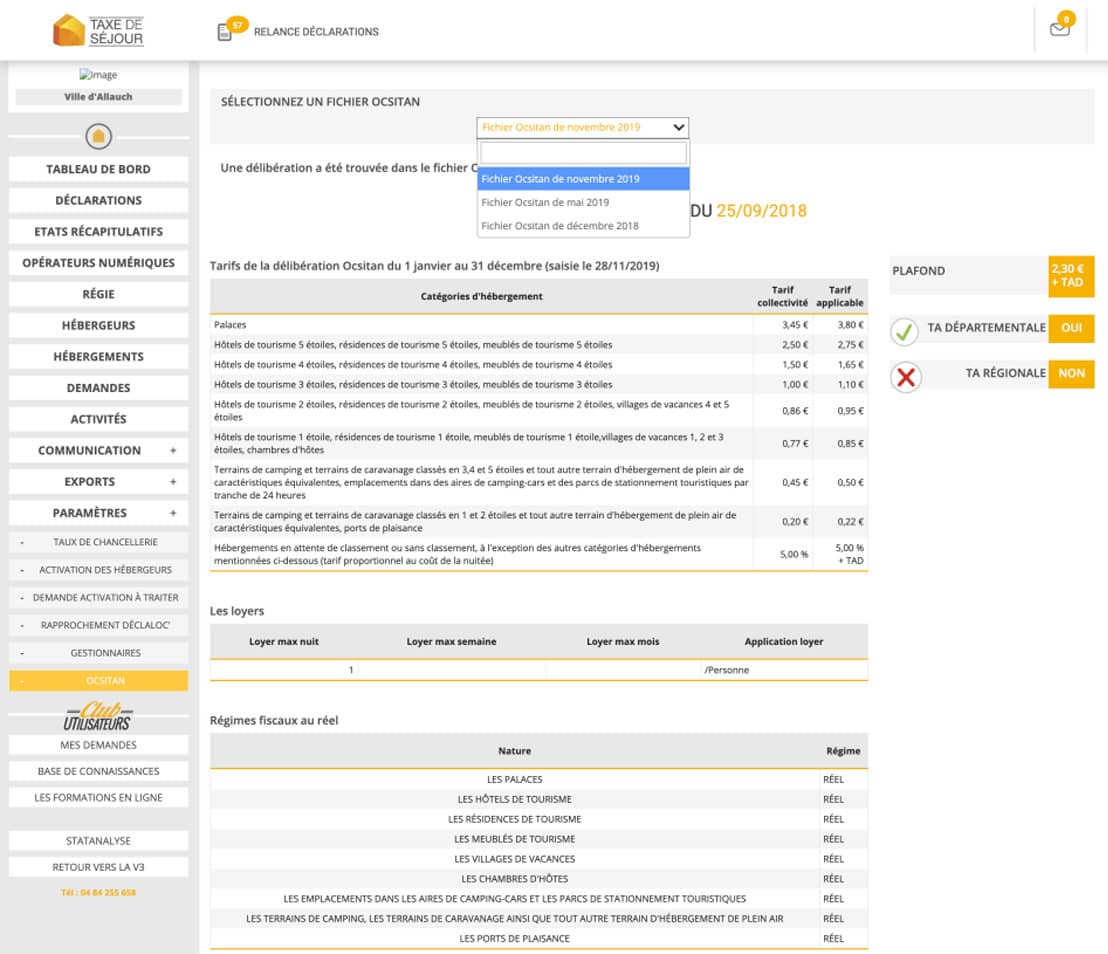Image resolution: width=1108 pixels, height=954 pixels.
Task: Click Les Ports de Plaisance row
Action: tap(538, 938)
